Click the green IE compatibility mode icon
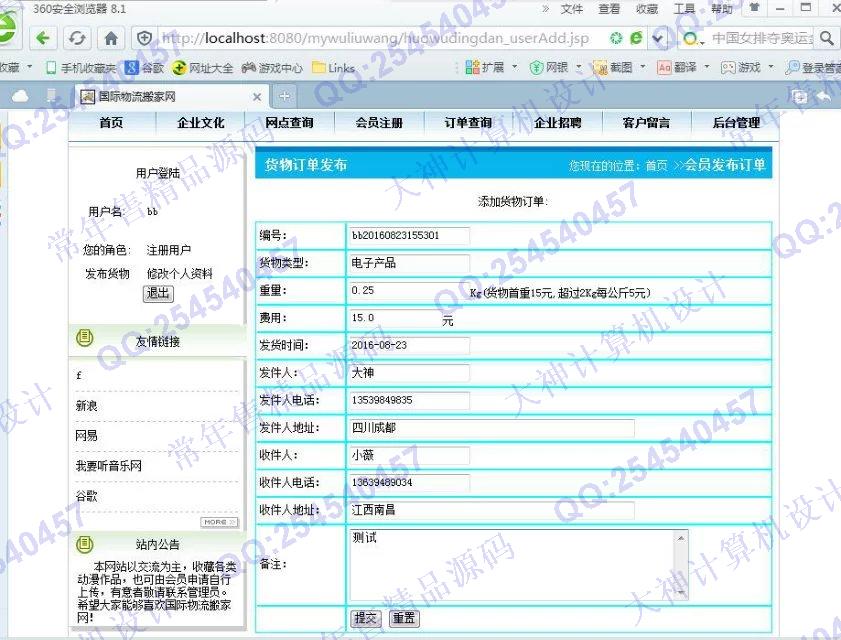Screen dimensions: 841x640 [637, 38]
